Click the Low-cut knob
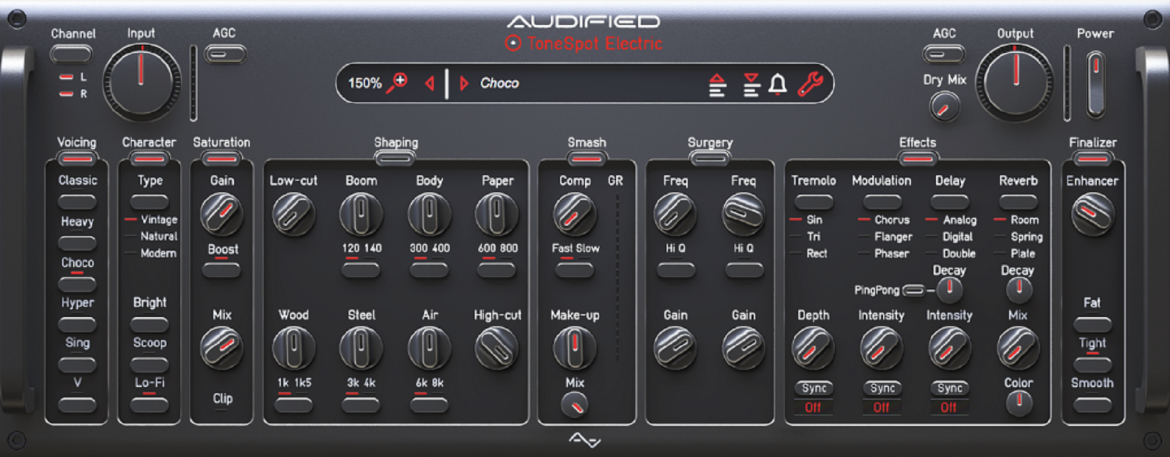 pyautogui.click(x=293, y=214)
